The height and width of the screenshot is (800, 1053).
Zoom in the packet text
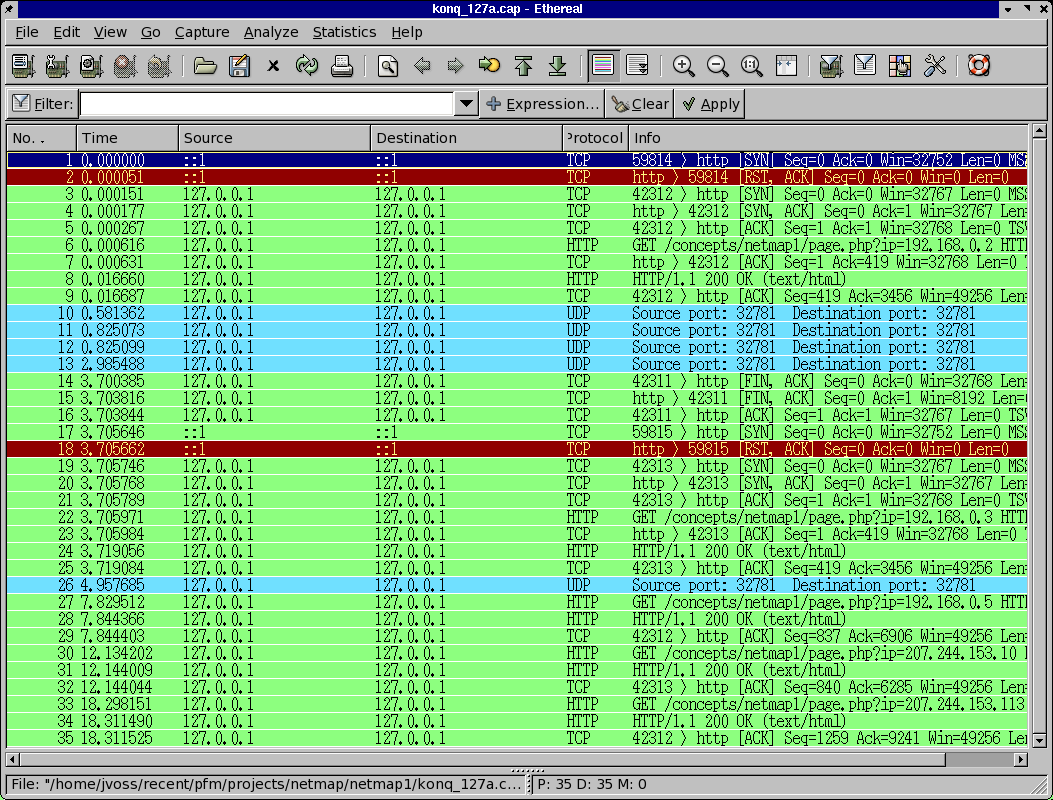[x=684, y=66]
